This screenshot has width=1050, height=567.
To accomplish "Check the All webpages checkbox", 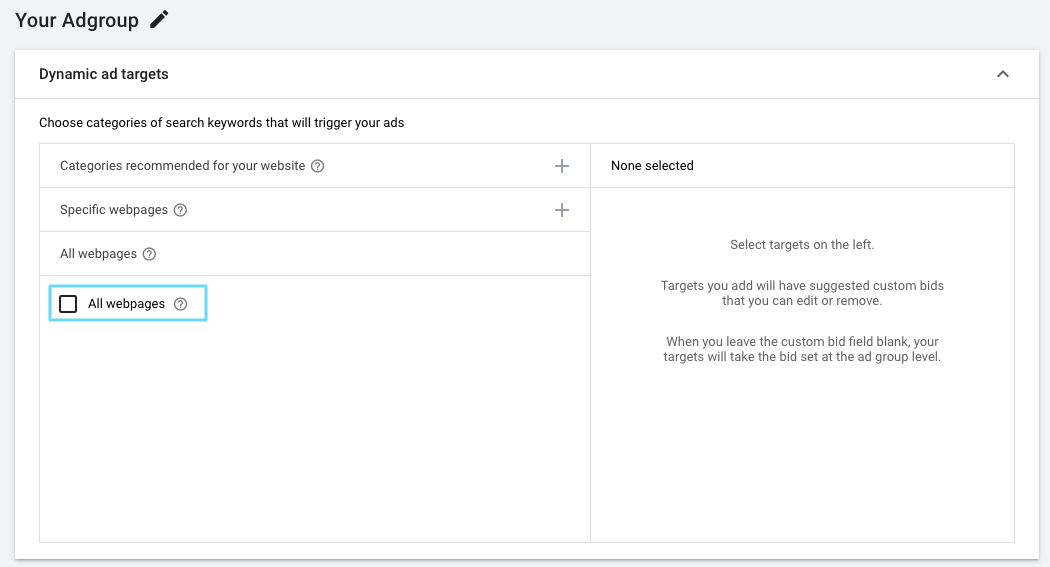I will [68, 304].
